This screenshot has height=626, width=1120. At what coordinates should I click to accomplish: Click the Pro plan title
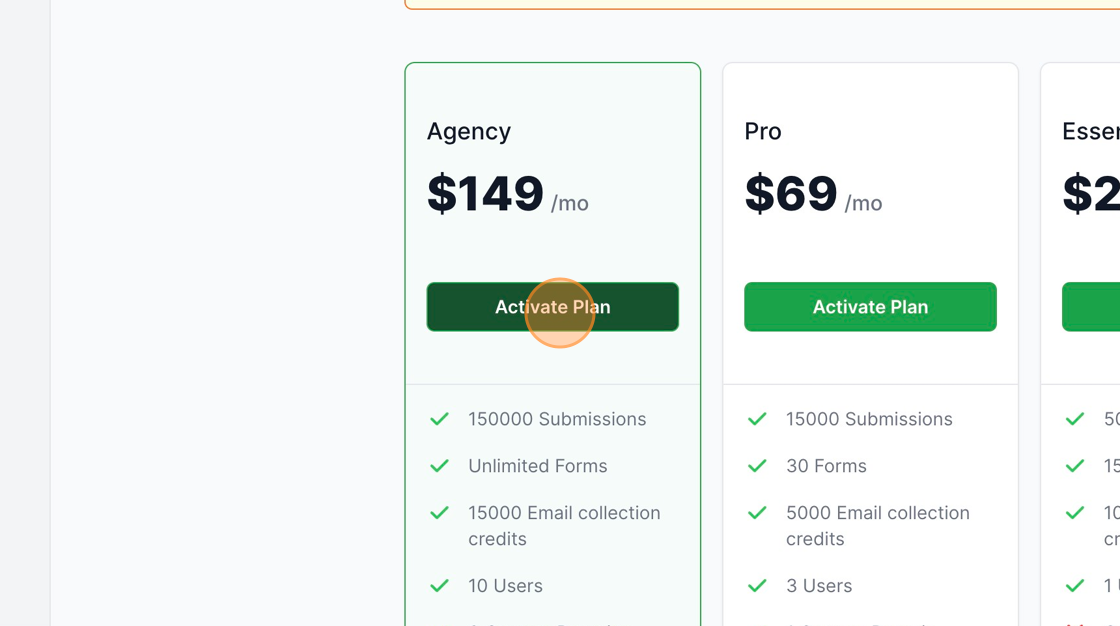tap(762, 131)
